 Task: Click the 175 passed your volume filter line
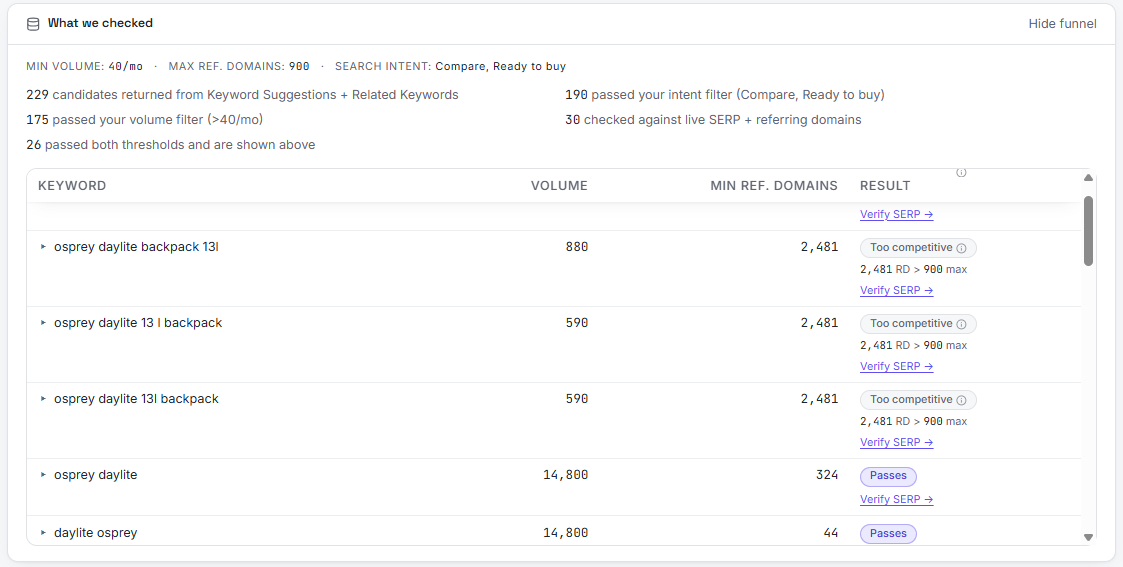[145, 120]
